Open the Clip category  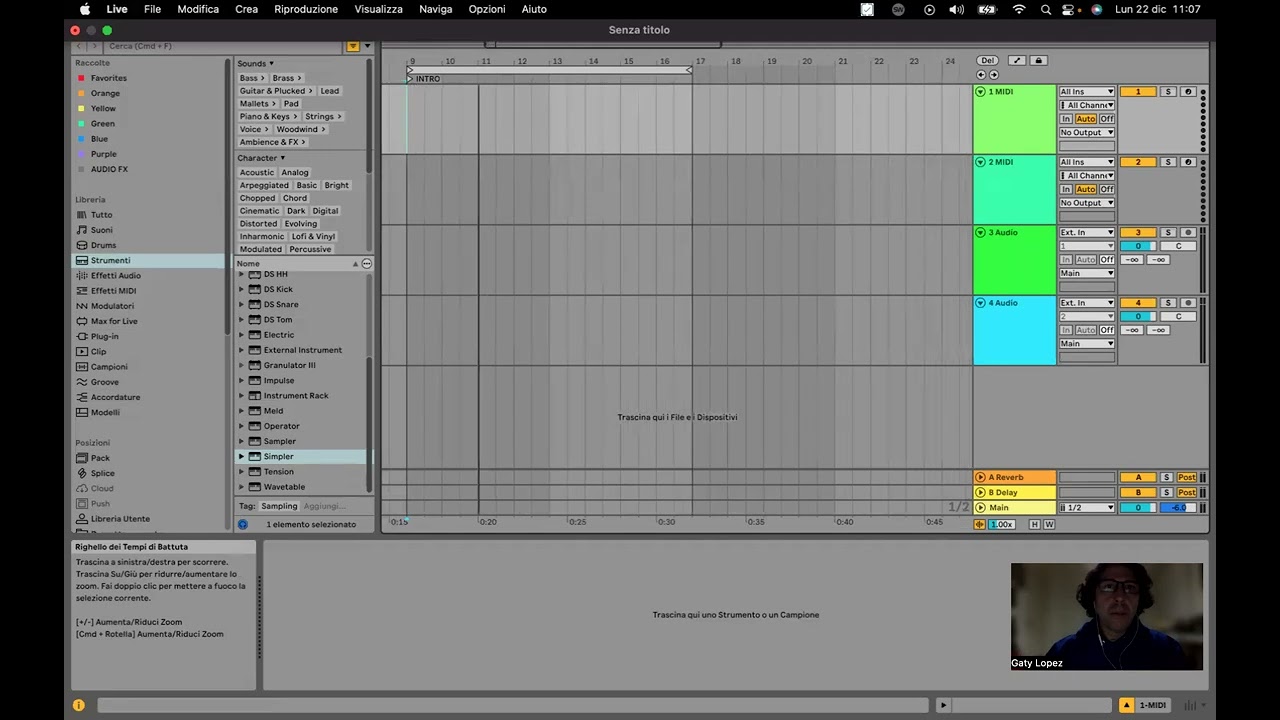tap(98, 351)
